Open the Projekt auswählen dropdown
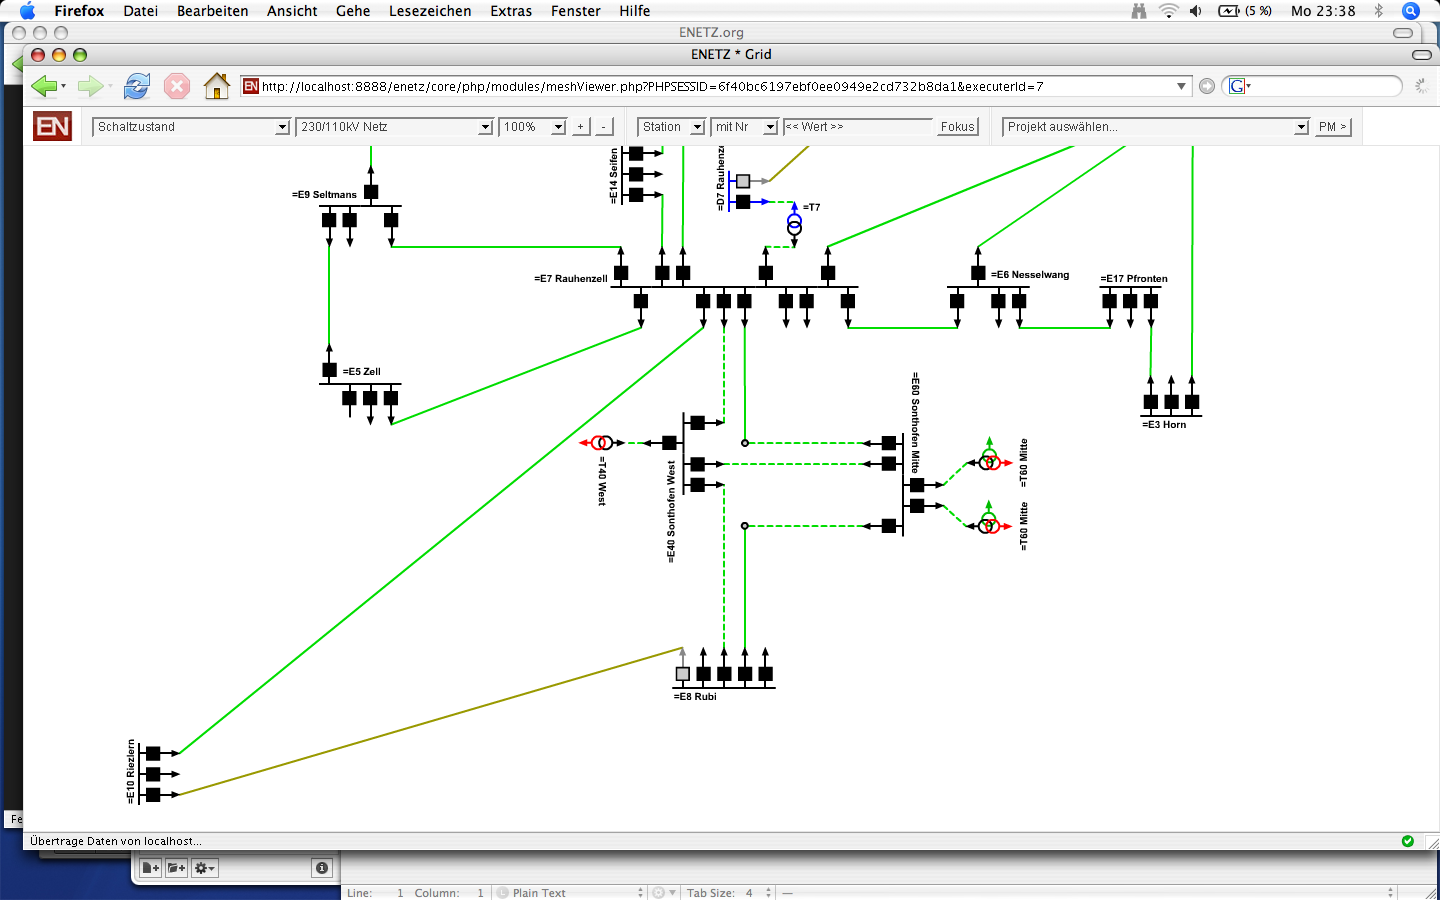This screenshot has height=900, width=1440. click(x=1156, y=127)
